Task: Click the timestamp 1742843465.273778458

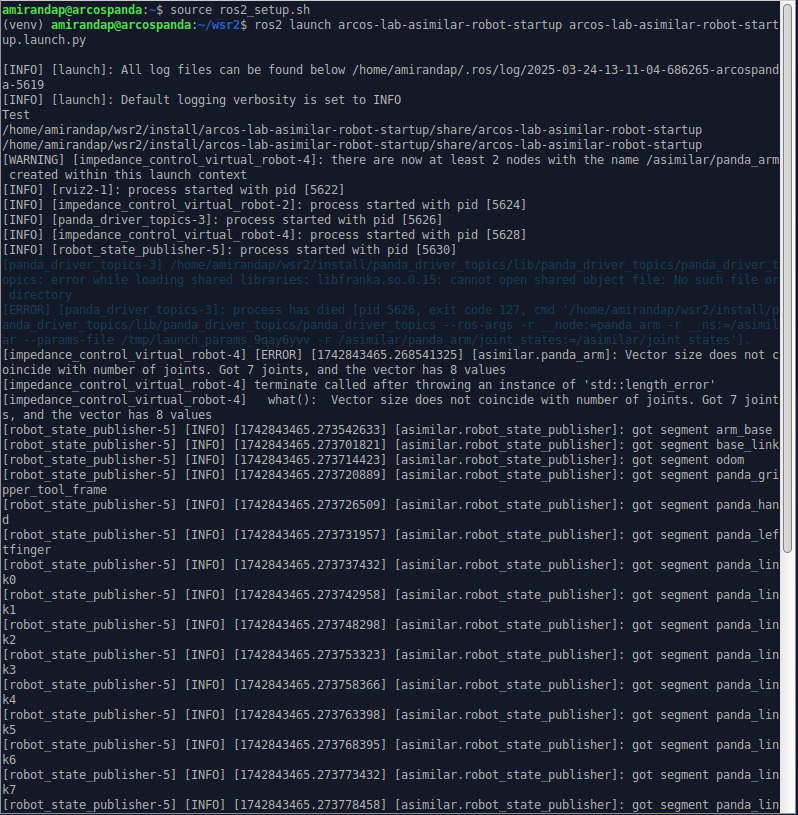Action: coord(309,805)
